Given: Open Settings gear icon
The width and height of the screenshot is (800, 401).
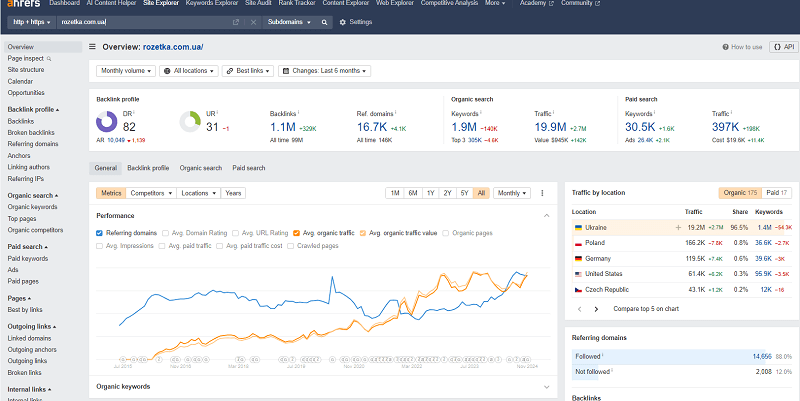Looking at the screenshot, I should tap(342, 22).
